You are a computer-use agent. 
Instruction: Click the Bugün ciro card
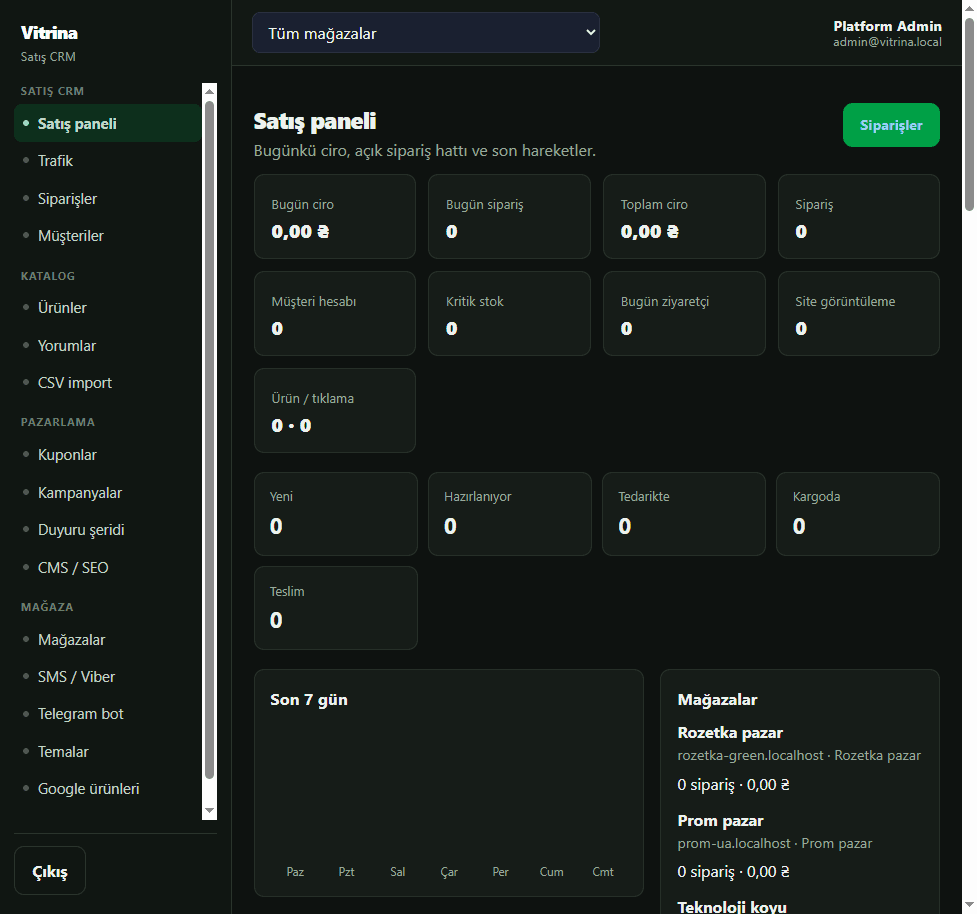(x=335, y=217)
